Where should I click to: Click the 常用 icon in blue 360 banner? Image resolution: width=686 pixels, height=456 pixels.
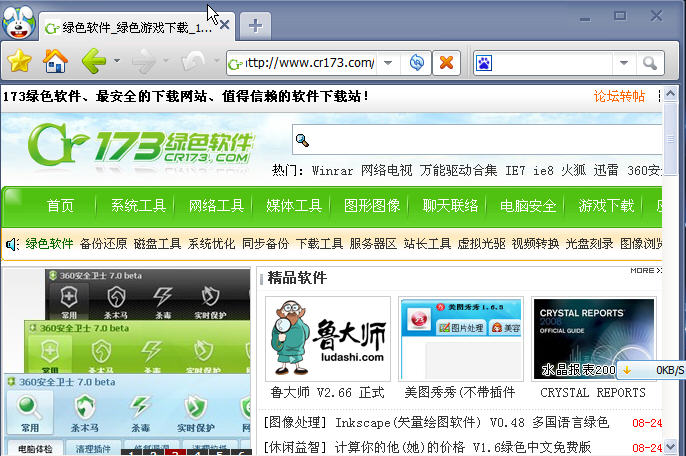pyautogui.click(x=30, y=413)
